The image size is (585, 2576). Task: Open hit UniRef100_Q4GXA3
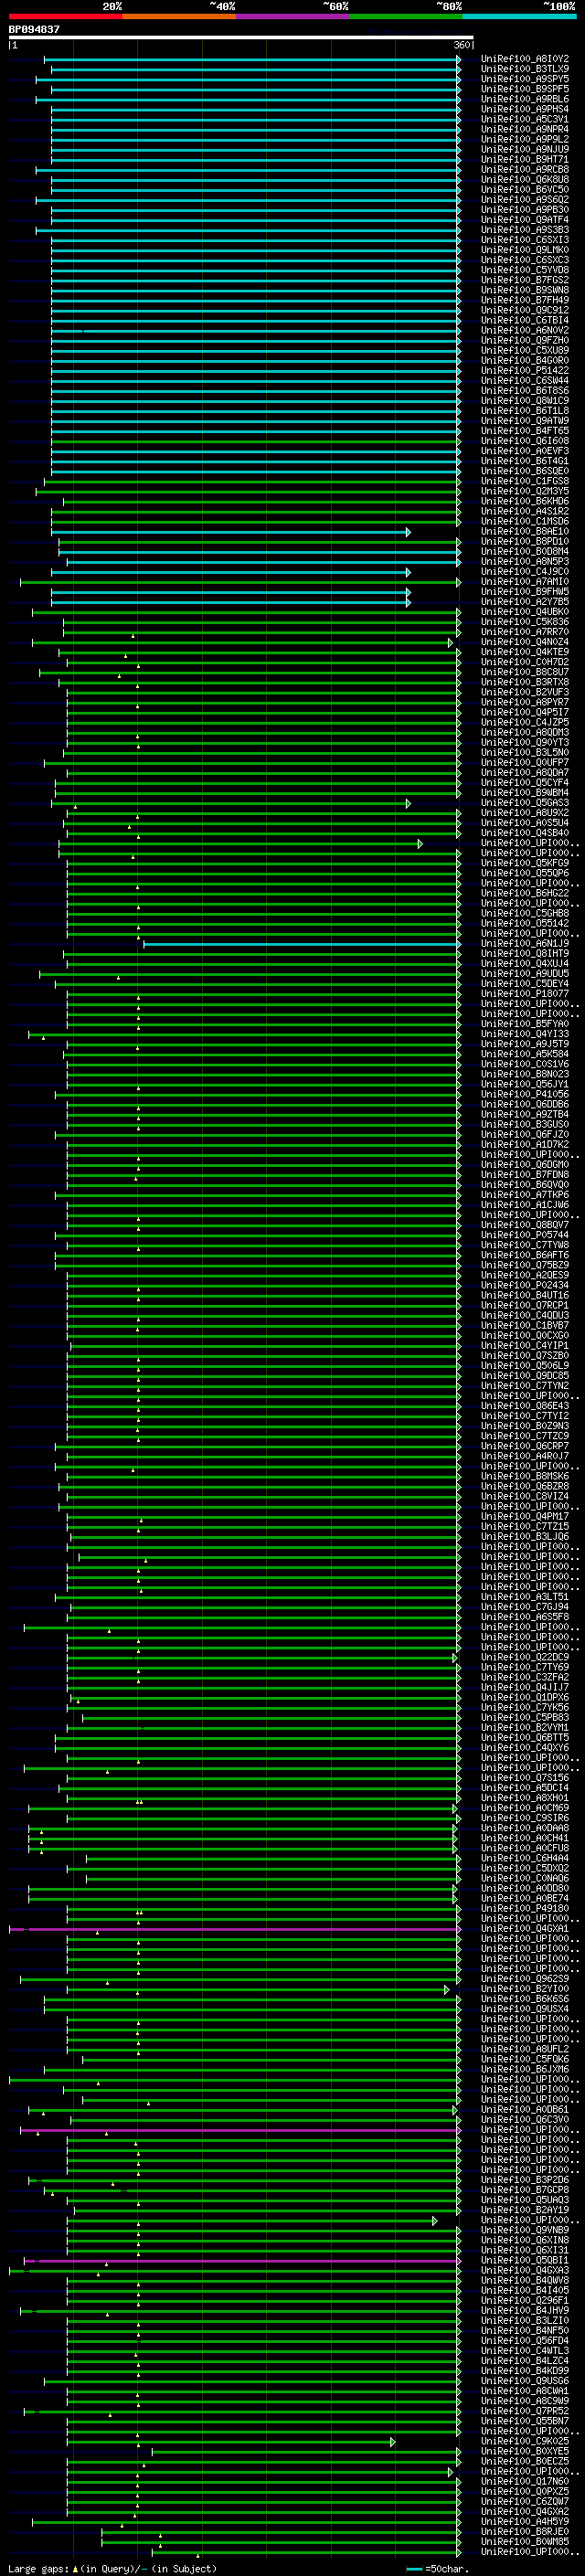[x=525, y=2270]
